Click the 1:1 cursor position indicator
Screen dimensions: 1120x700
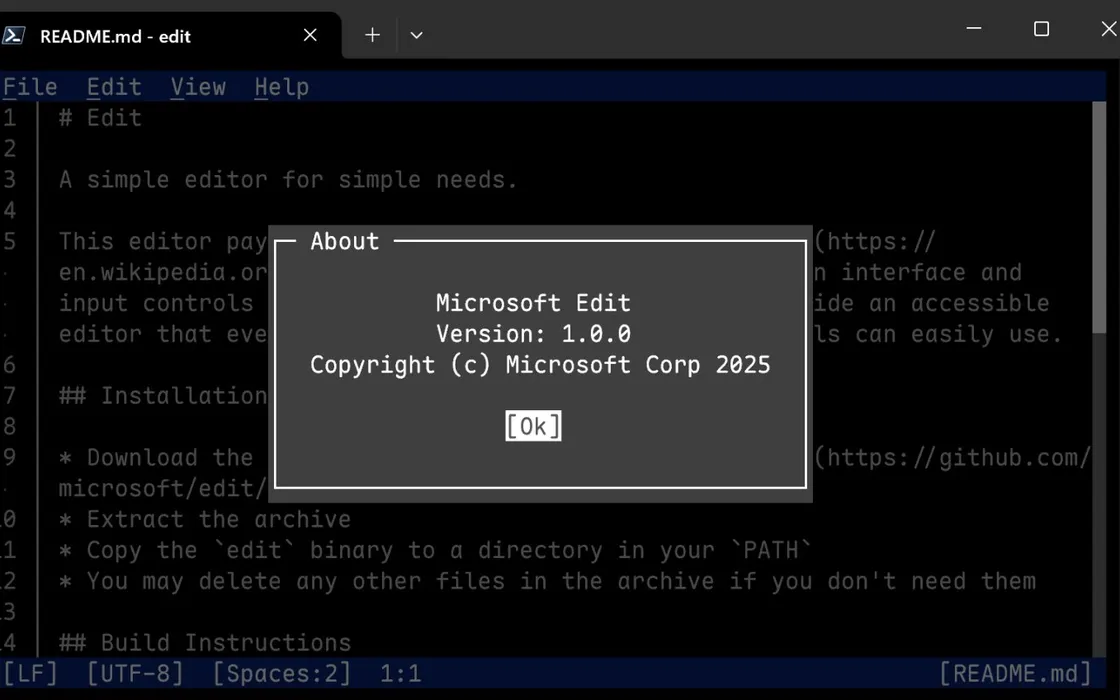tap(400, 674)
